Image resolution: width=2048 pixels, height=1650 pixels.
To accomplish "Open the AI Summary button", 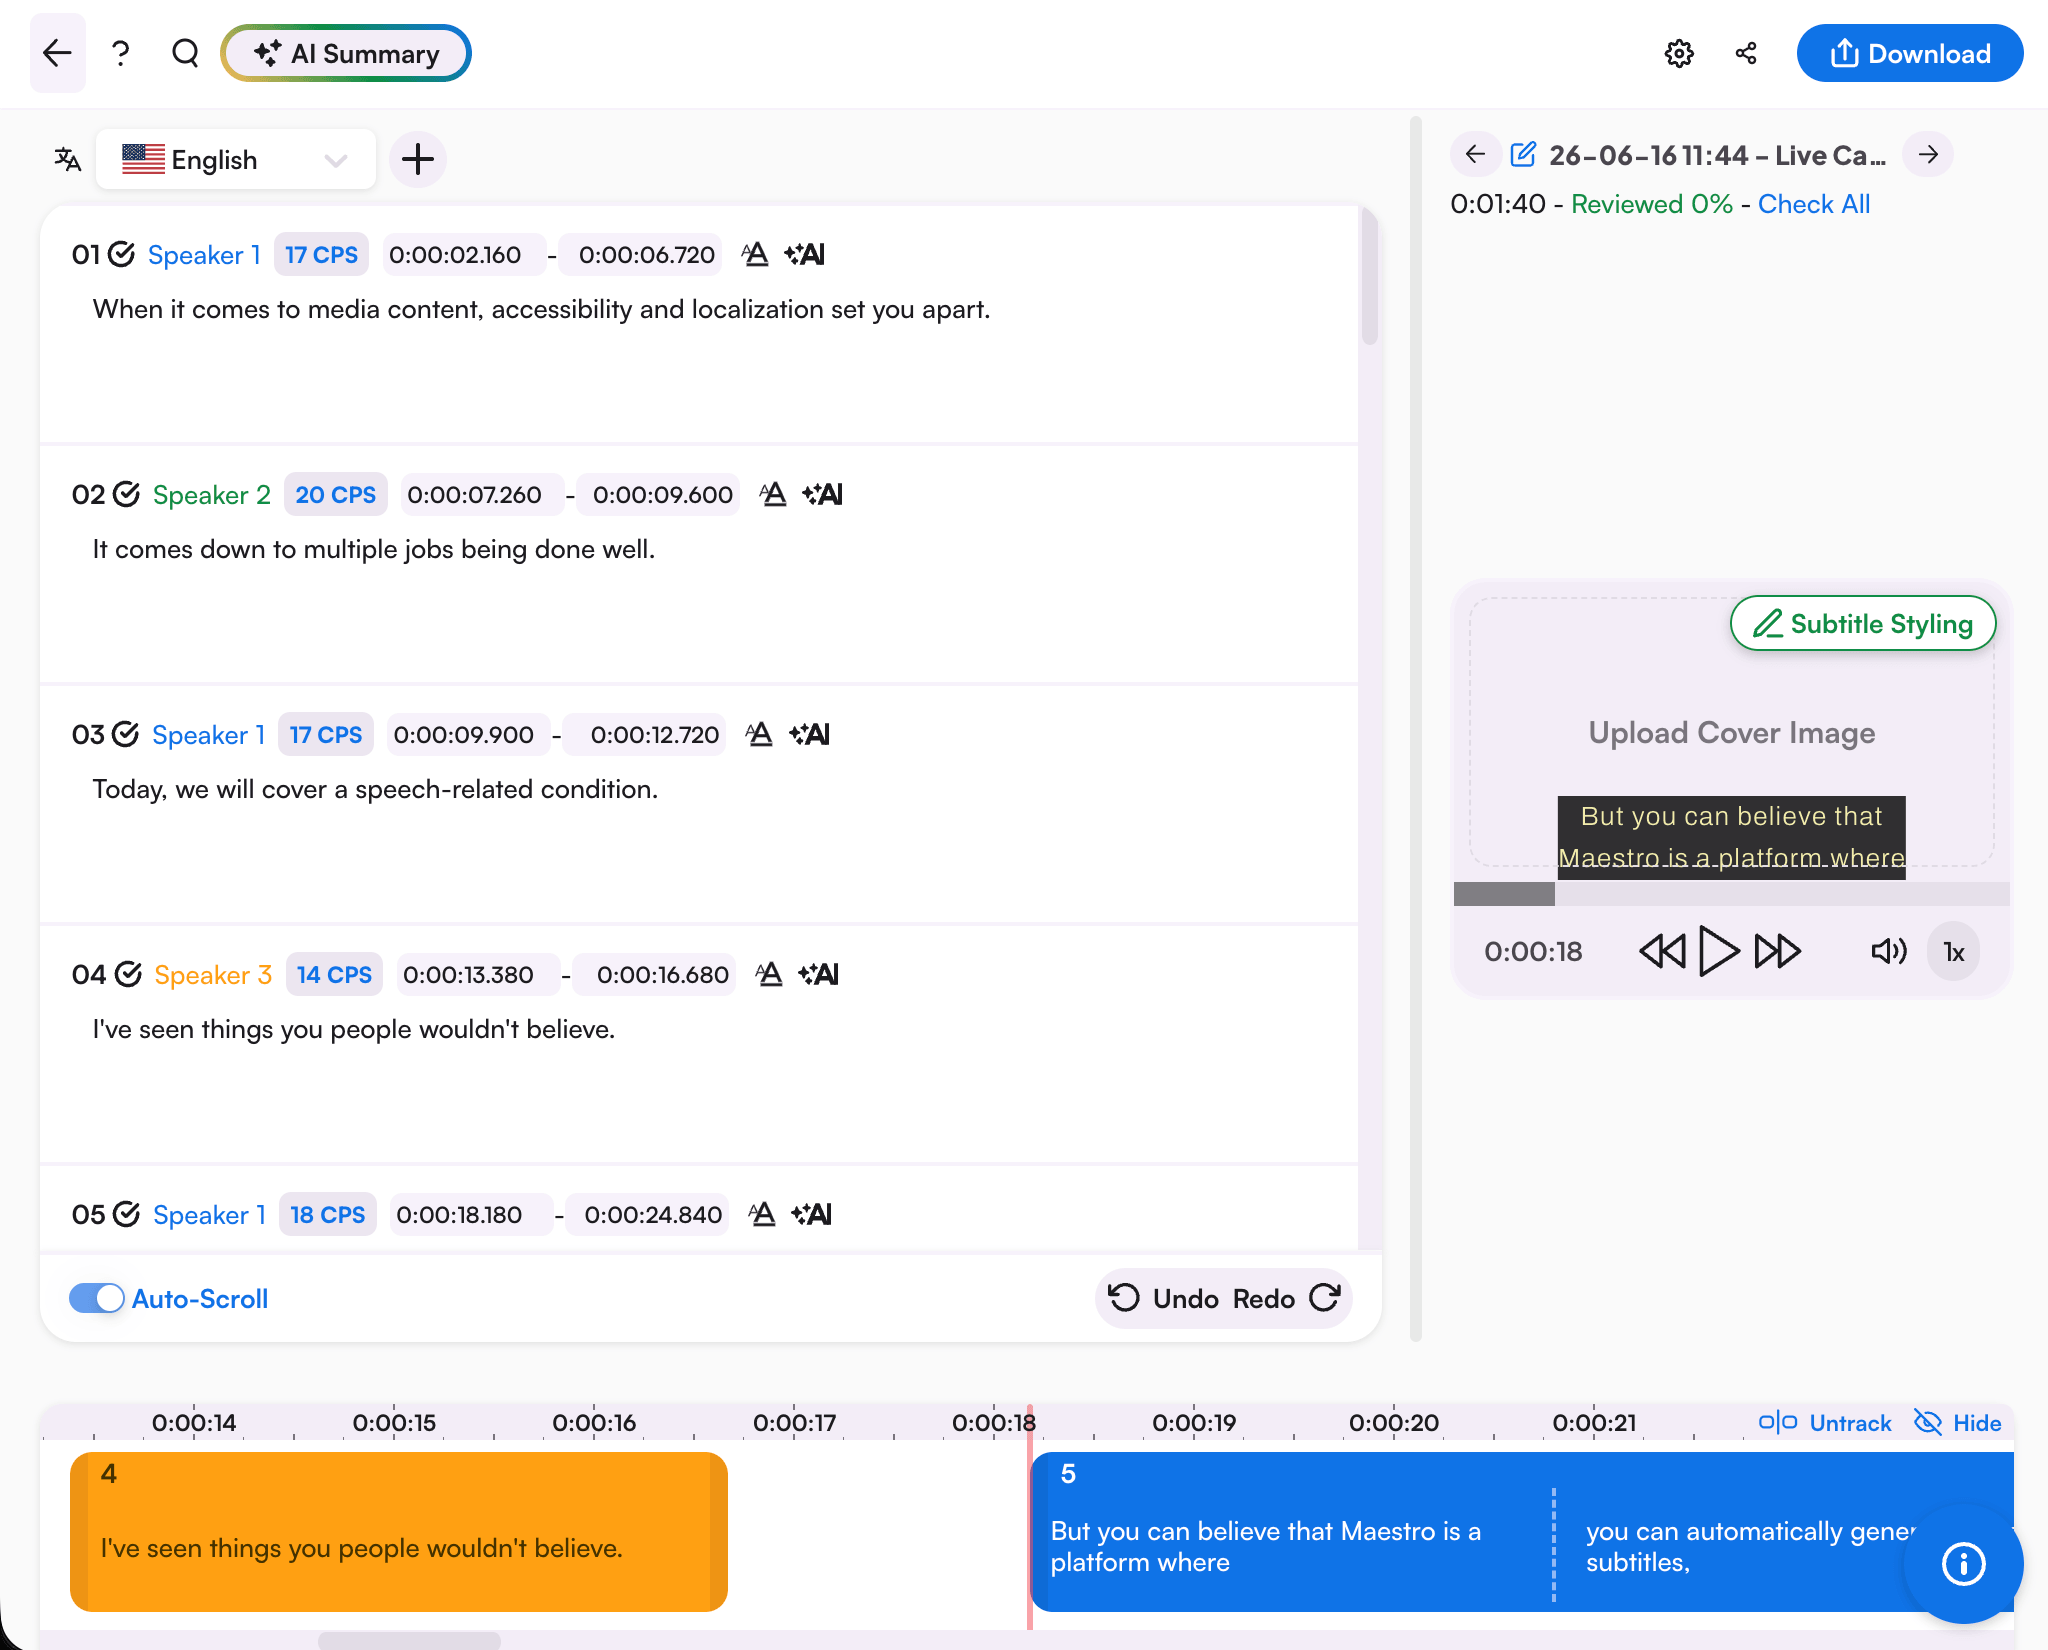I will (346, 53).
